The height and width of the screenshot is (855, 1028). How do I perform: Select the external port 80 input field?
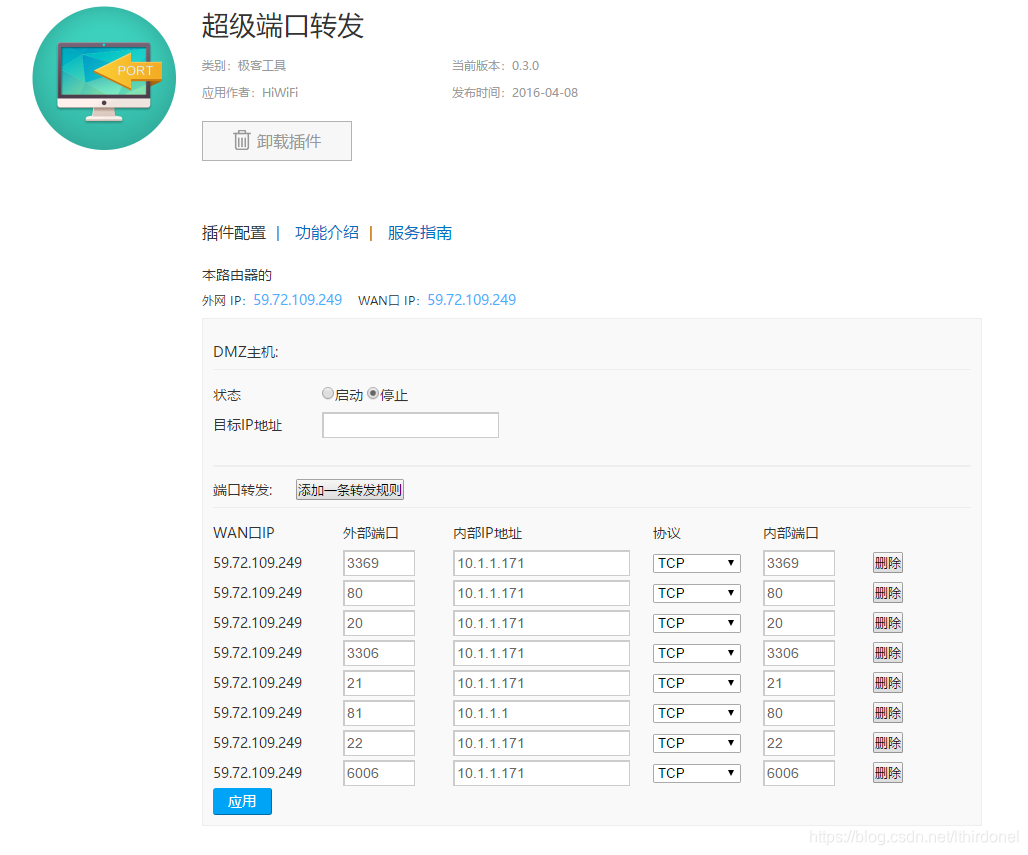[378, 593]
